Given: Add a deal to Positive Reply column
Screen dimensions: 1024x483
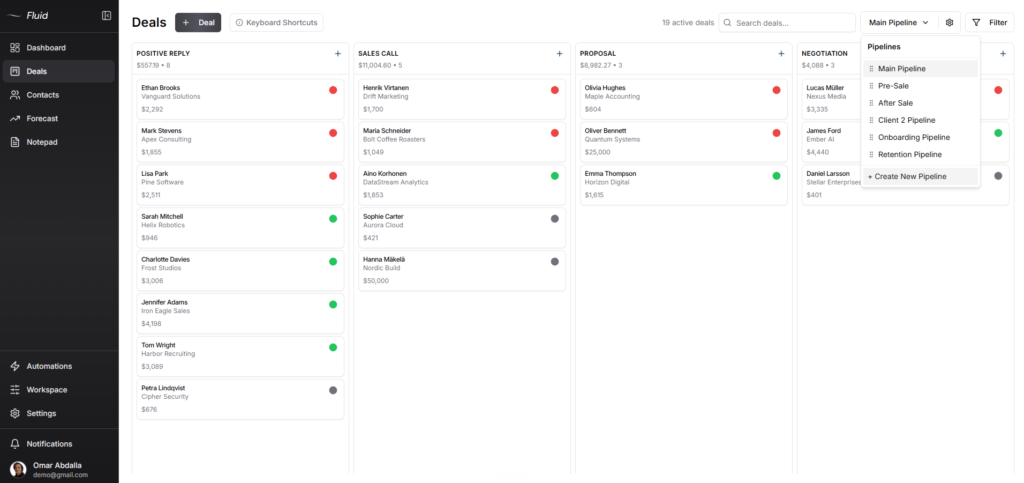Looking at the screenshot, I should coord(338,54).
